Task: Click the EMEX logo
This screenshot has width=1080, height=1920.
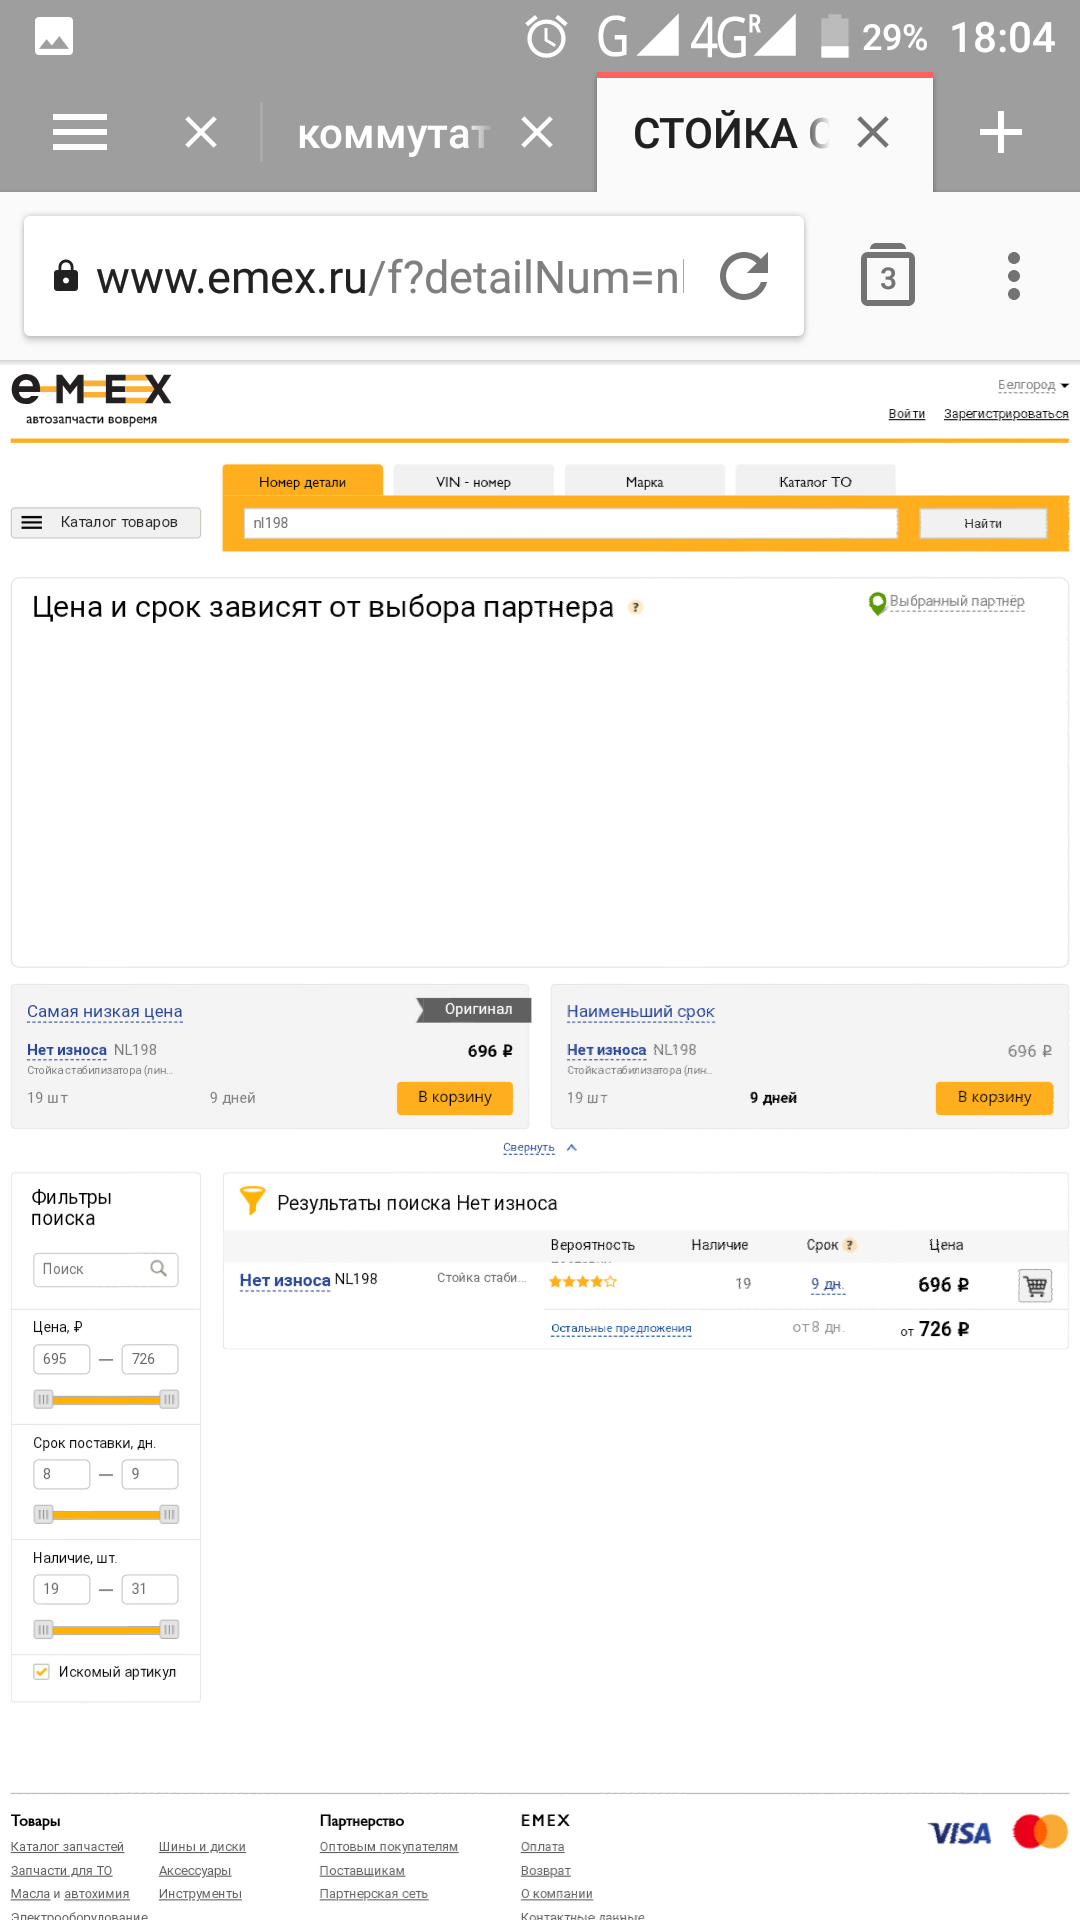Action: point(91,398)
